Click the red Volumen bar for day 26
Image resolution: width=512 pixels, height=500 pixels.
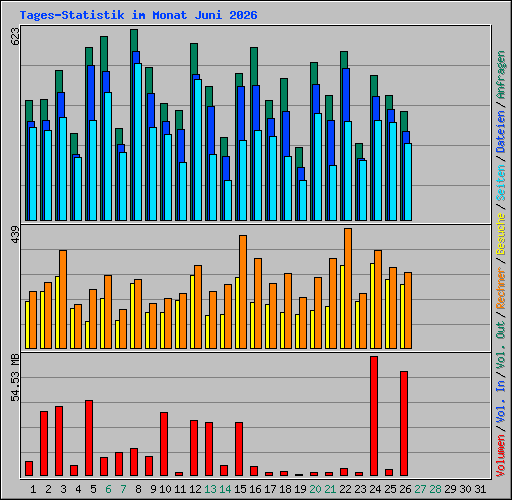(x=404, y=423)
